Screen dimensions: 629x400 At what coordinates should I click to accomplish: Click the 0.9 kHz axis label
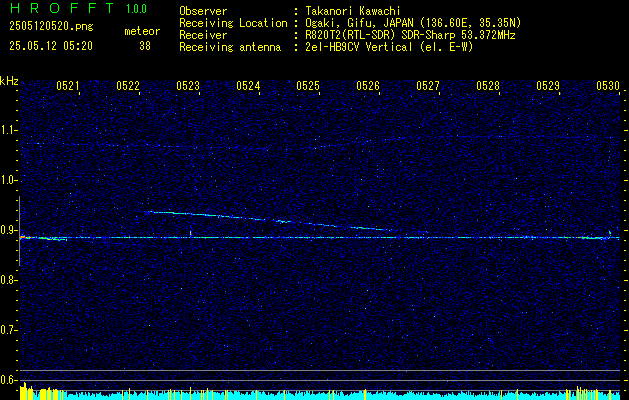[x=8, y=230]
